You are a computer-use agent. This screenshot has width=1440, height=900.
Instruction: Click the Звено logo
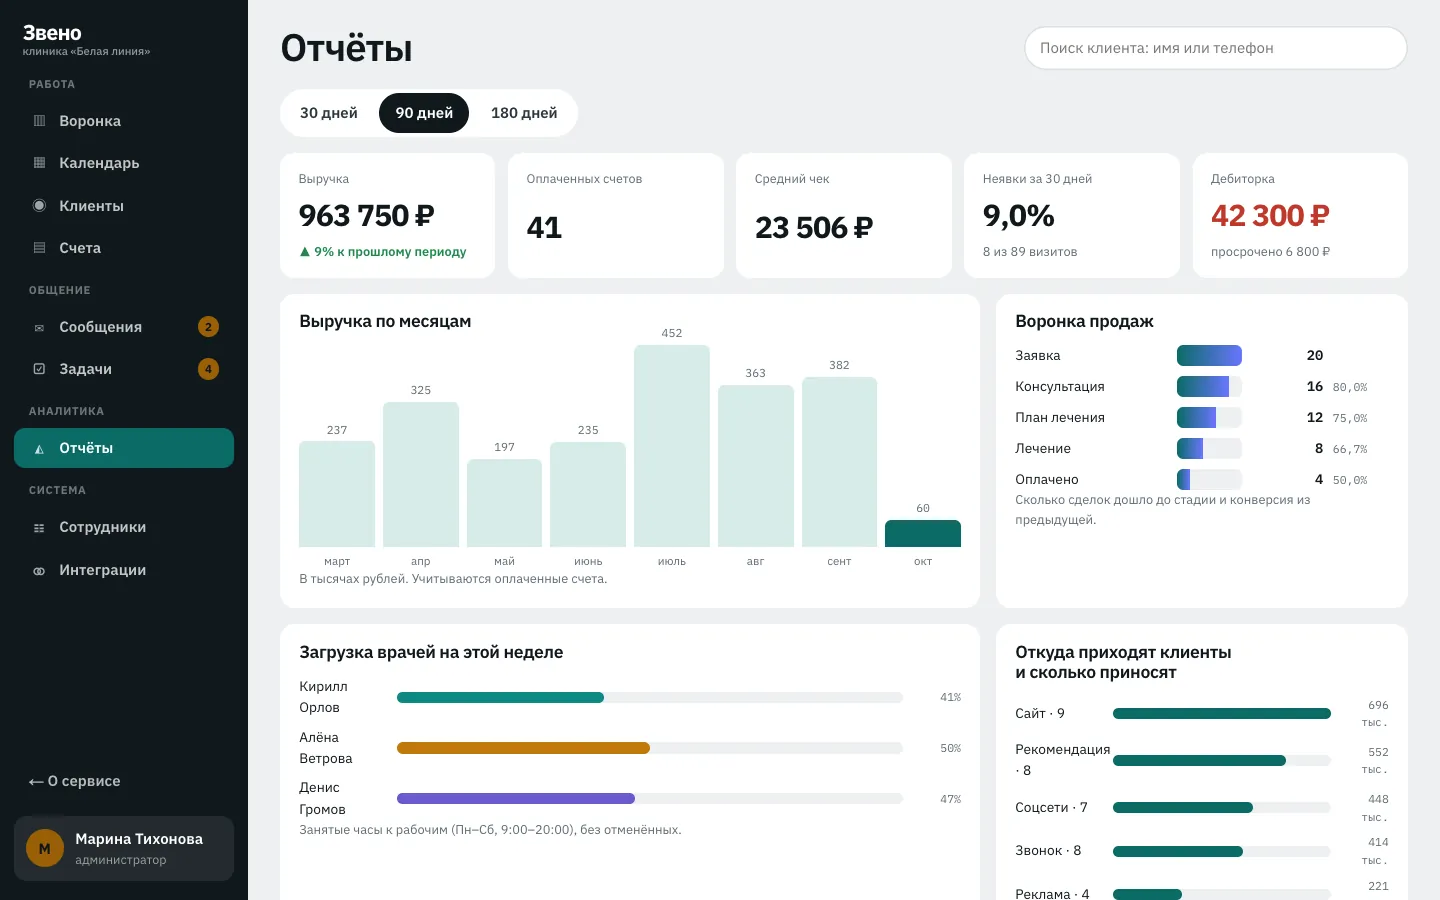pyautogui.click(x=52, y=33)
